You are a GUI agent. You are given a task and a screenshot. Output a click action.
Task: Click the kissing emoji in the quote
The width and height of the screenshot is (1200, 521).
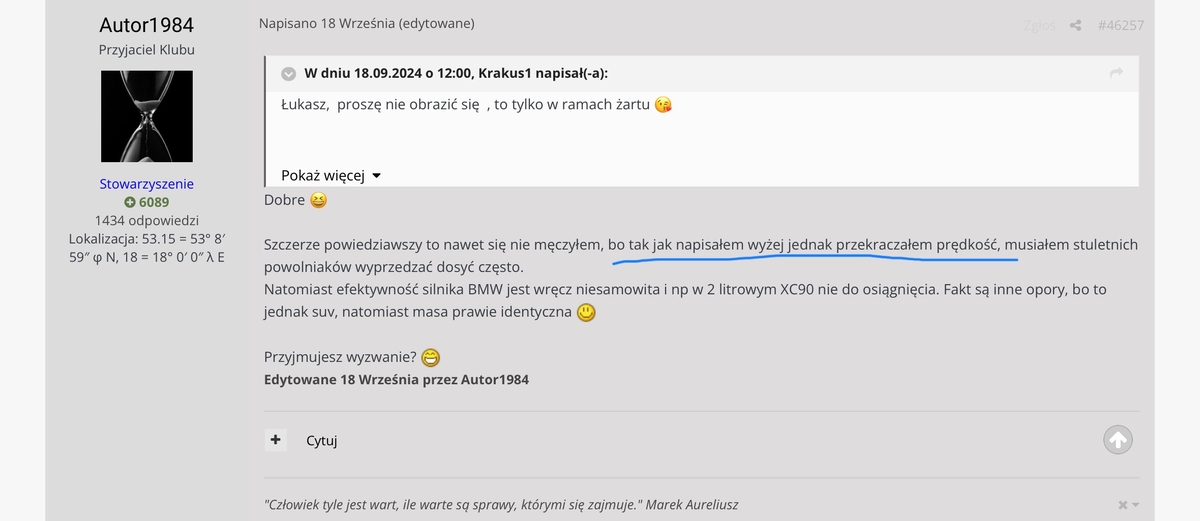[663, 105]
